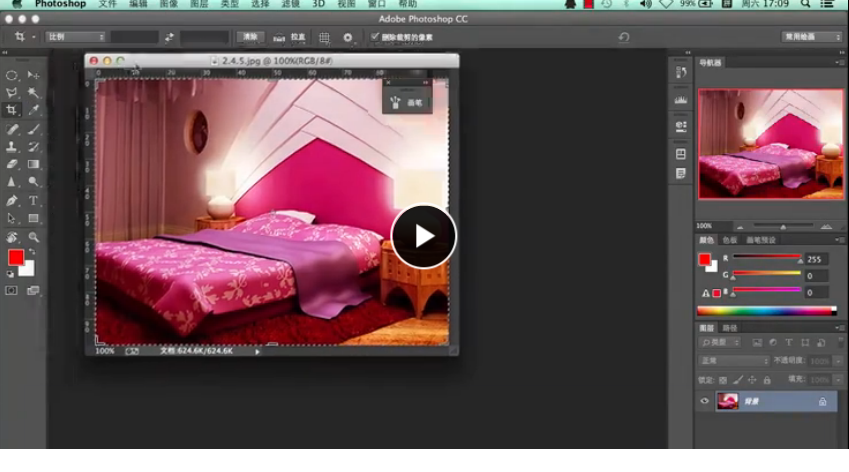
Task: Select the Pen tool
Action: 11,201
